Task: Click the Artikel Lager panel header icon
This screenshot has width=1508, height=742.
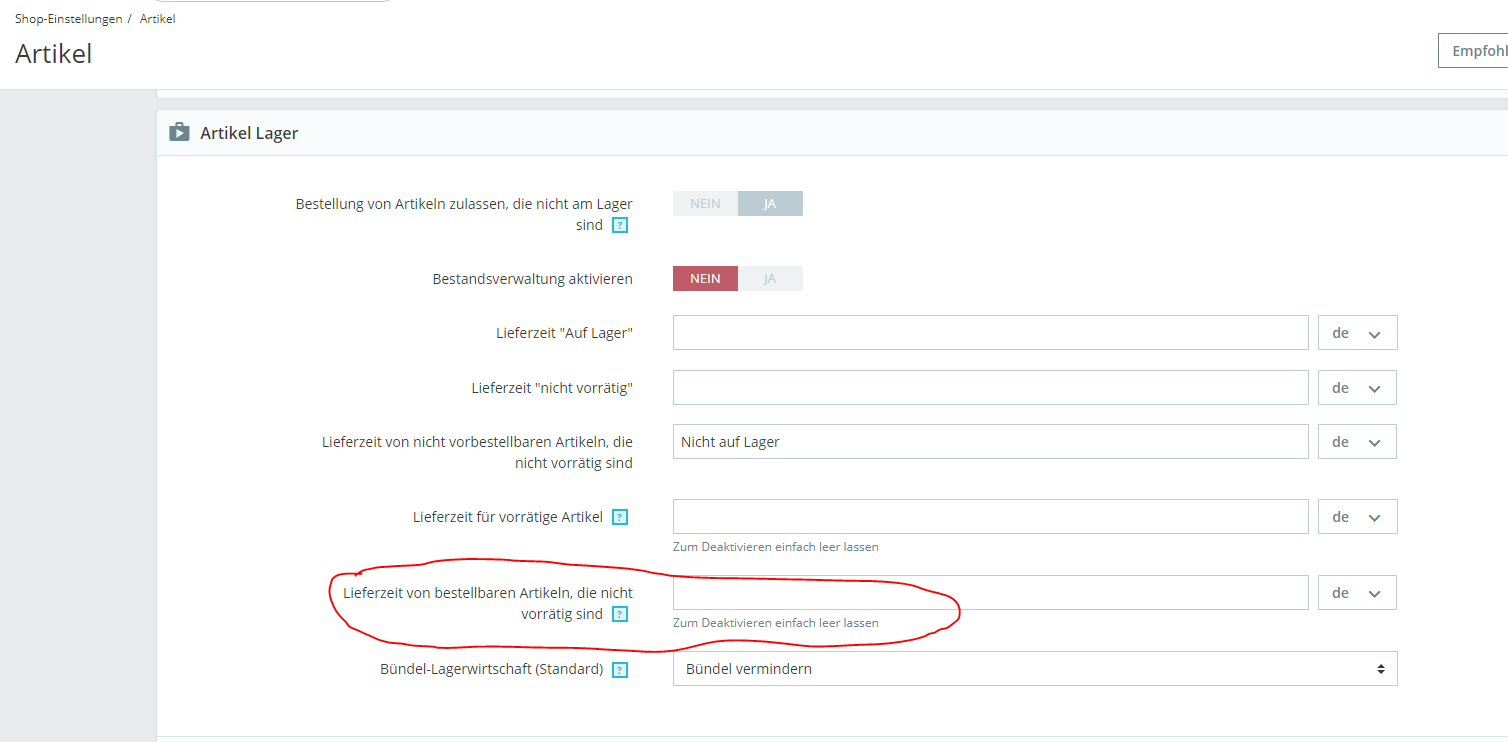Action: click(x=179, y=132)
